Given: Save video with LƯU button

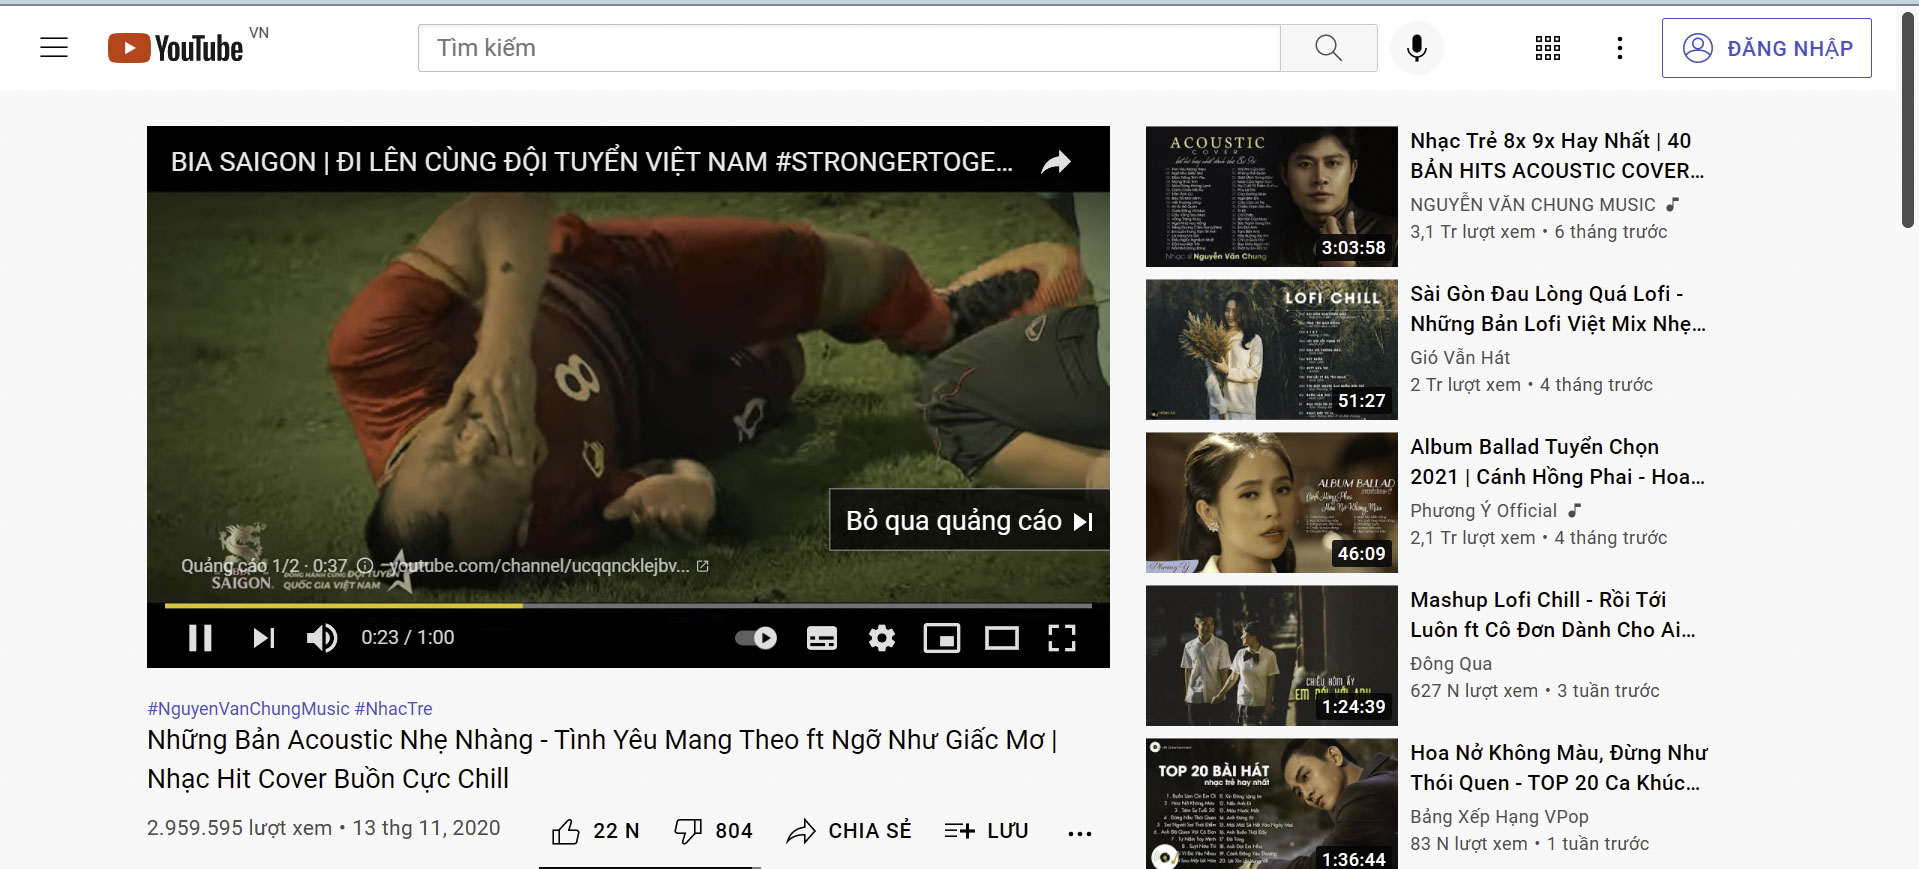Looking at the screenshot, I should click(x=986, y=831).
